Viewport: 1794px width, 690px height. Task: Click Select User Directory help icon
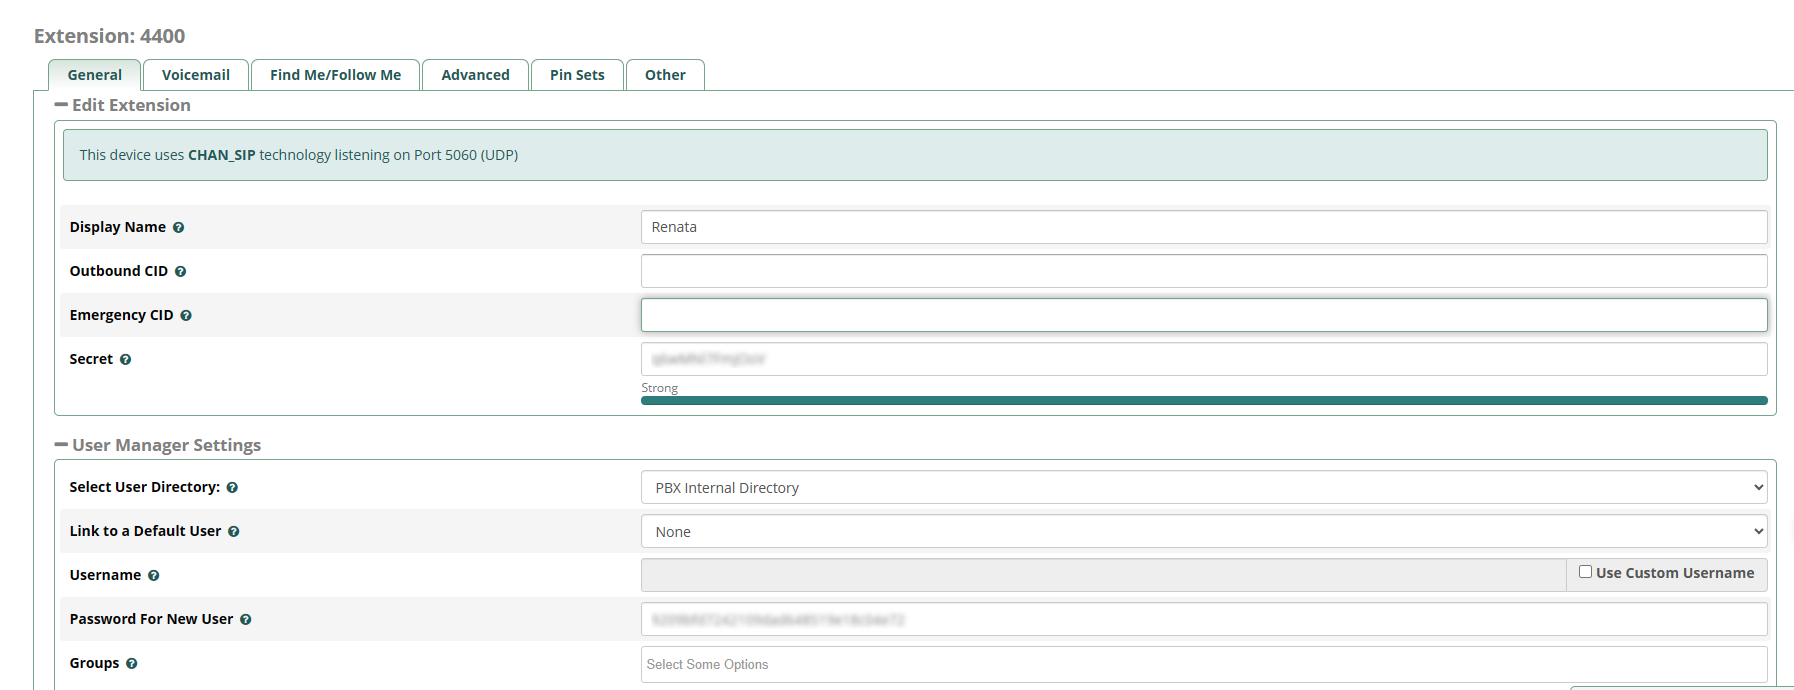(232, 488)
